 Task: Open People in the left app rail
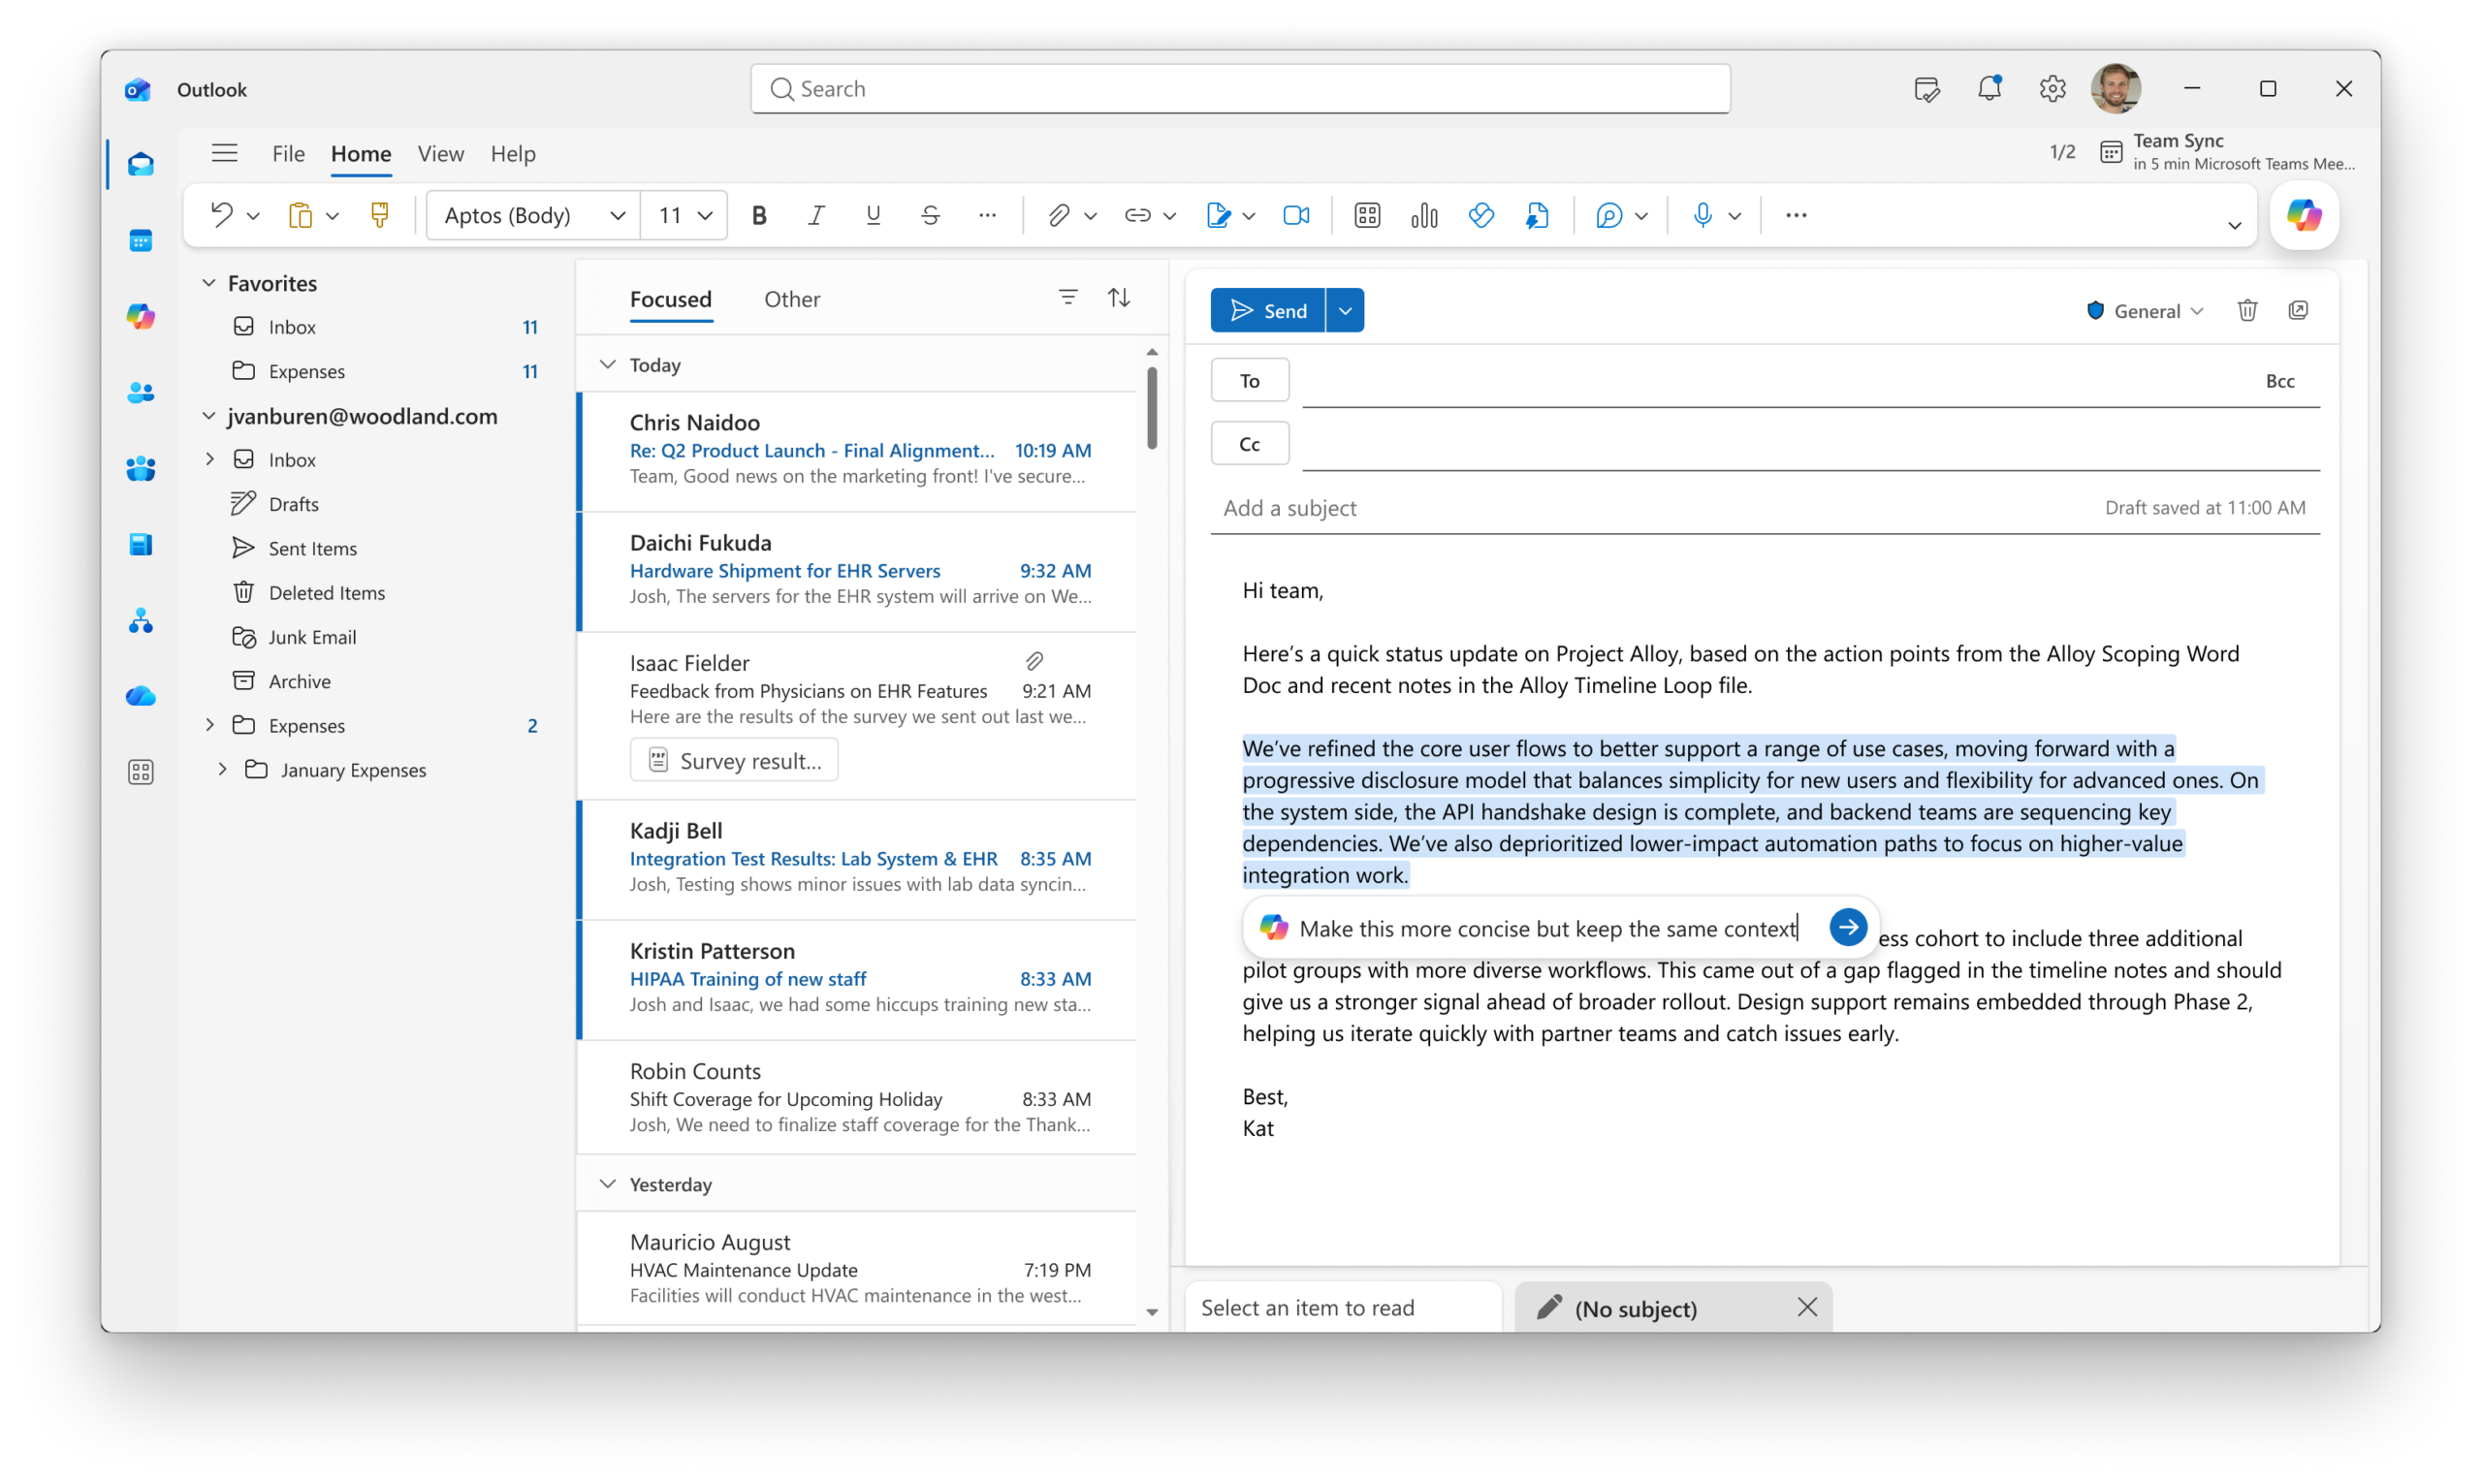pyautogui.click(x=140, y=393)
